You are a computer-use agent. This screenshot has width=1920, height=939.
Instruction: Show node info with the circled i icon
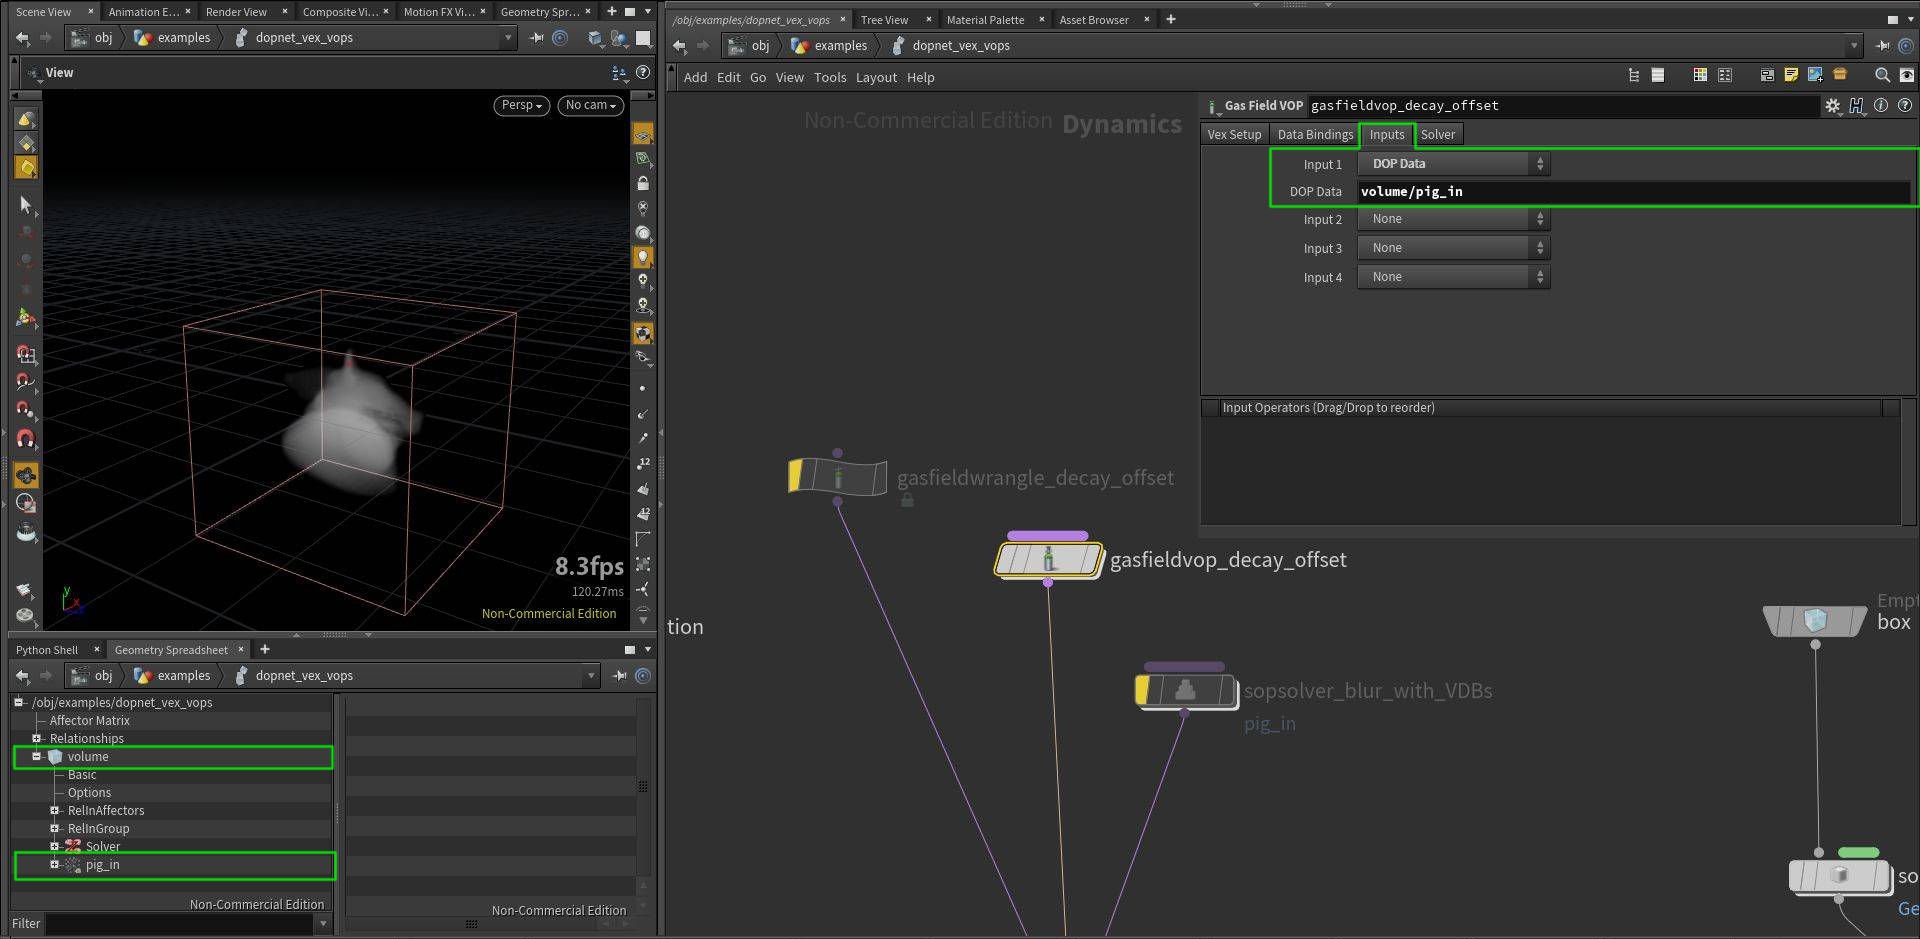click(1881, 106)
